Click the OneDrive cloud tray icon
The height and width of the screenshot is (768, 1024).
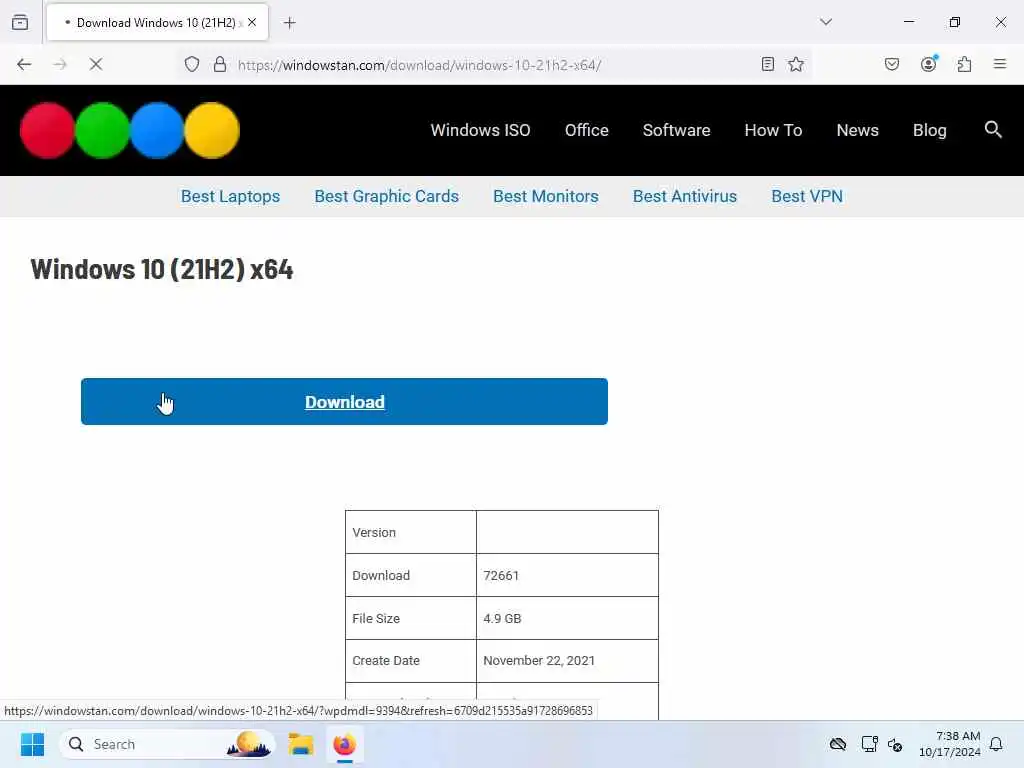pyautogui.click(x=838, y=744)
